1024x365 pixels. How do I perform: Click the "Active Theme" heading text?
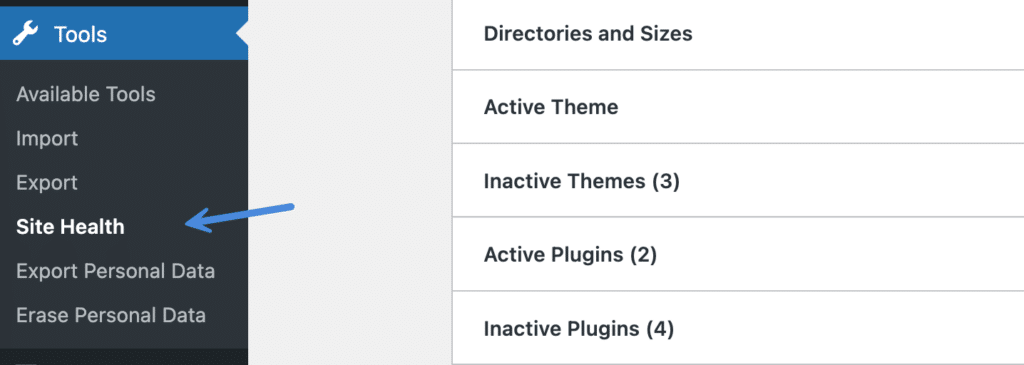click(x=551, y=106)
